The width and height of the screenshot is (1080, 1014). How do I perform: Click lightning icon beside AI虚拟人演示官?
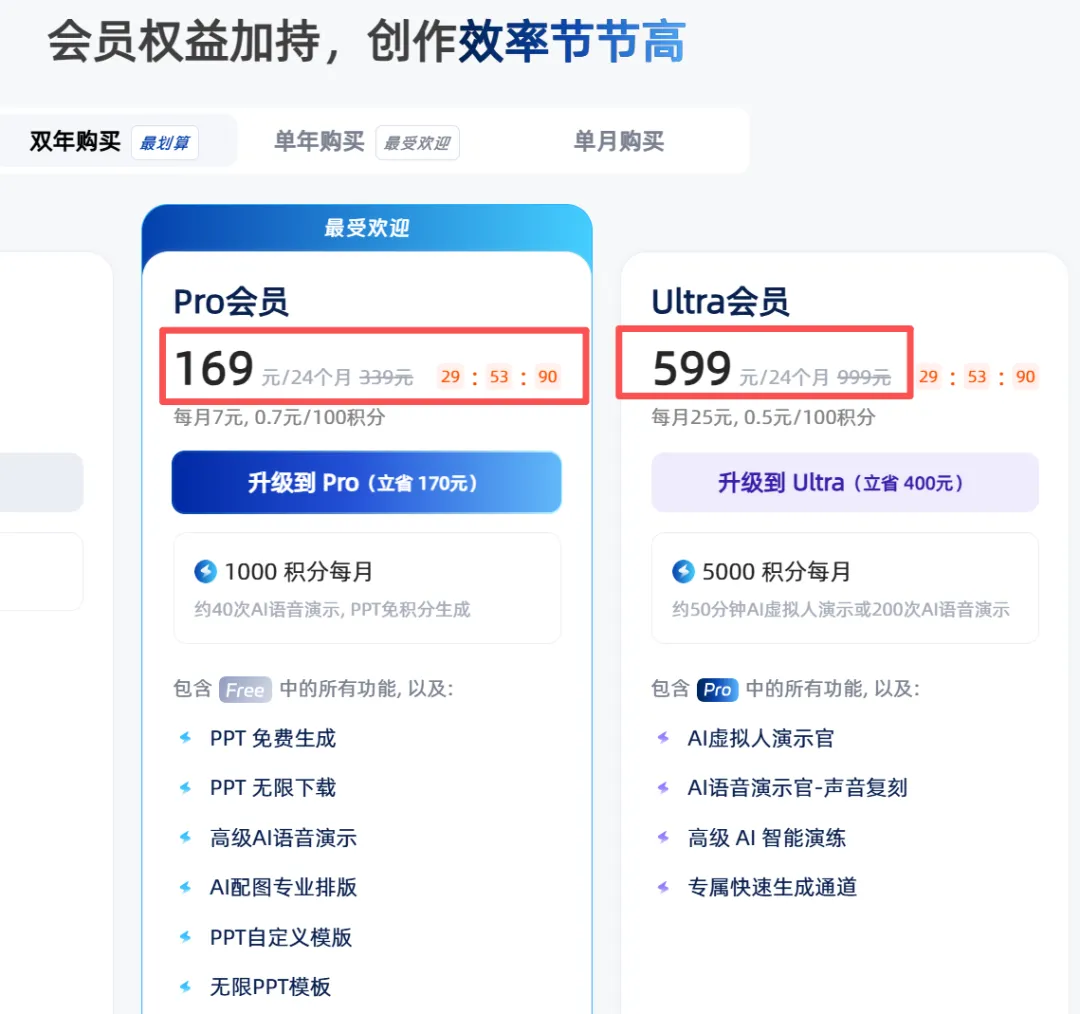pos(663,738)
